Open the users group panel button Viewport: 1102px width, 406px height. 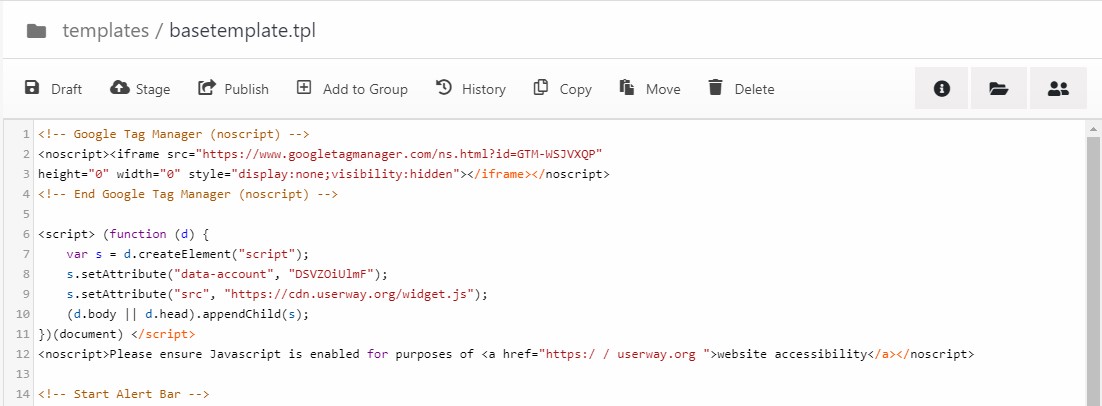[1058, 89]
